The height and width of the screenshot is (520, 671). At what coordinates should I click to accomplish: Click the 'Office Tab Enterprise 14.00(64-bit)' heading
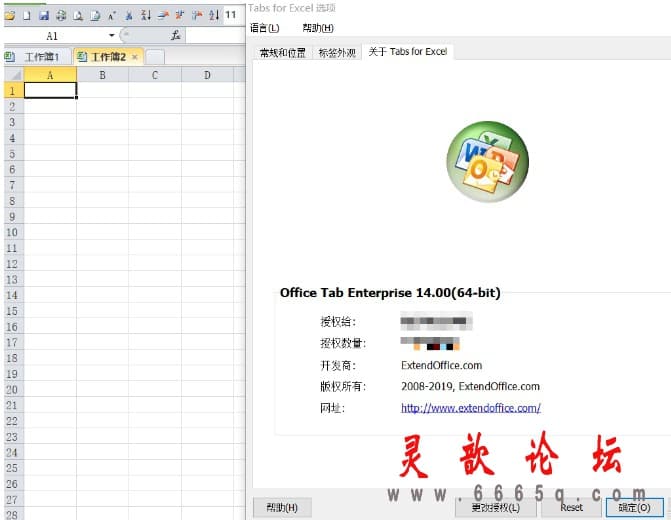(390, 293)
